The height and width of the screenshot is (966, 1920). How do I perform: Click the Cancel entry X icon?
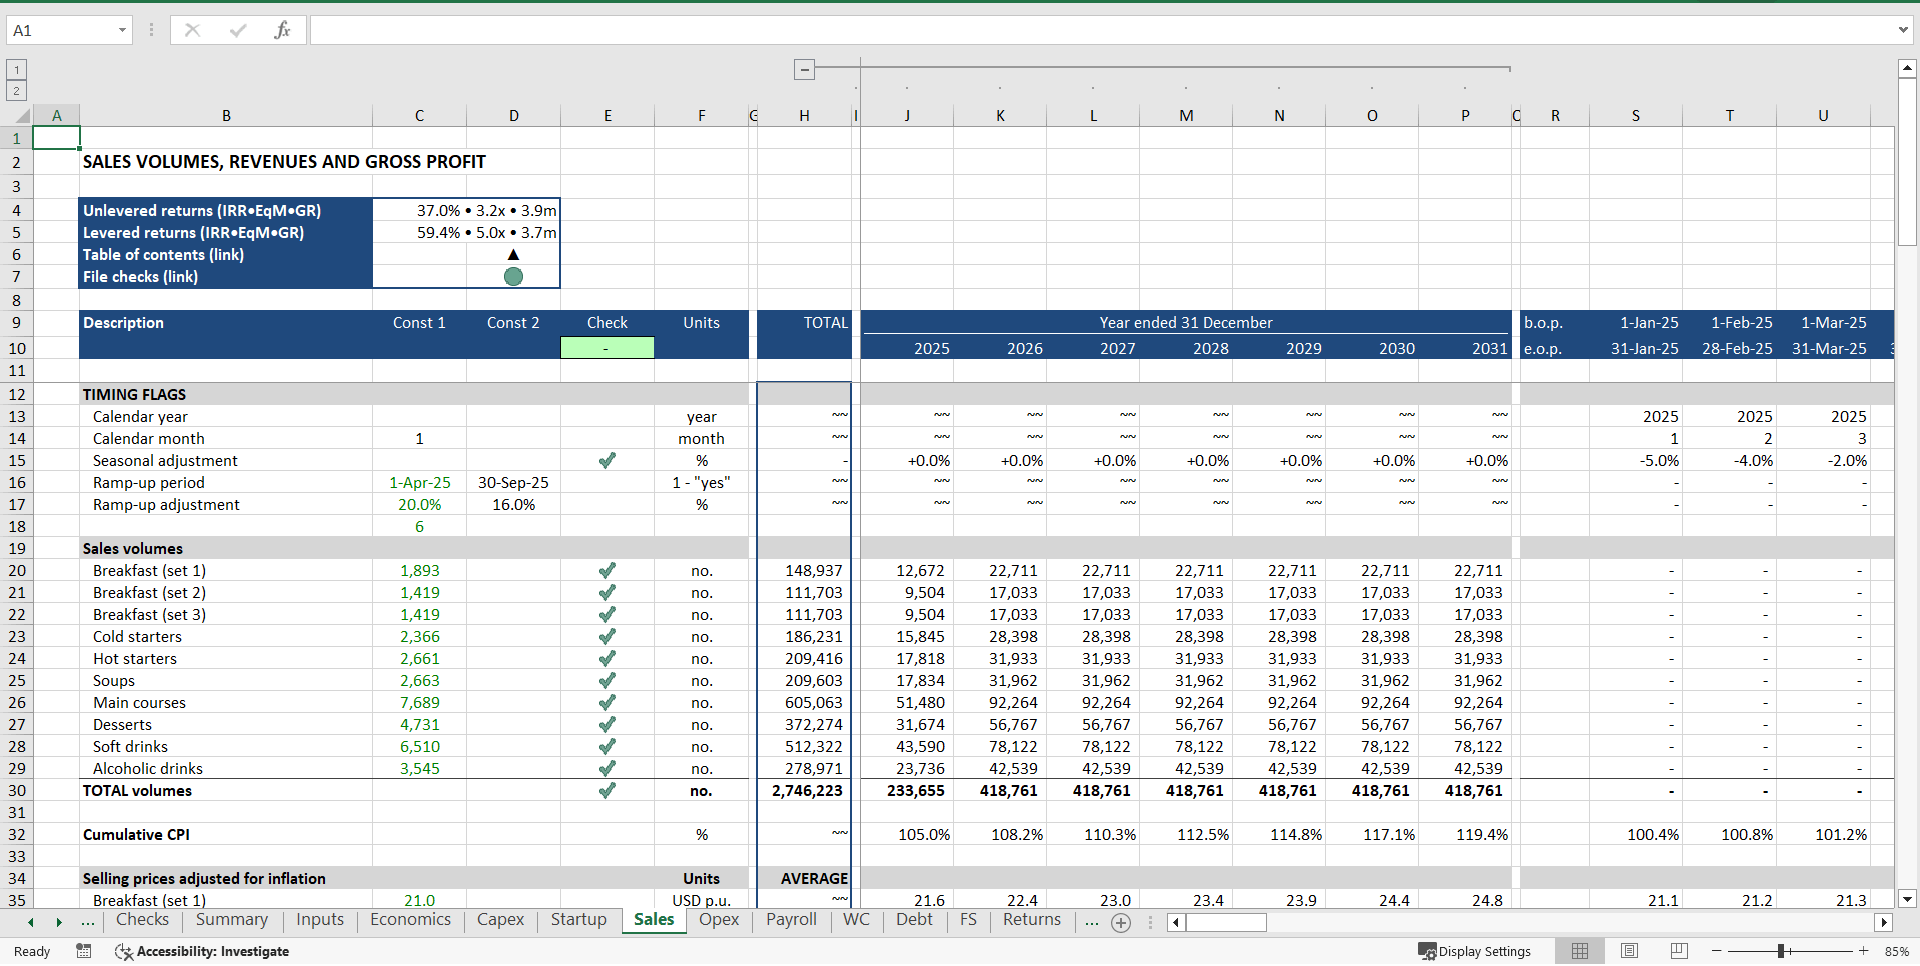pyautogui.click(x=192, y=30)
